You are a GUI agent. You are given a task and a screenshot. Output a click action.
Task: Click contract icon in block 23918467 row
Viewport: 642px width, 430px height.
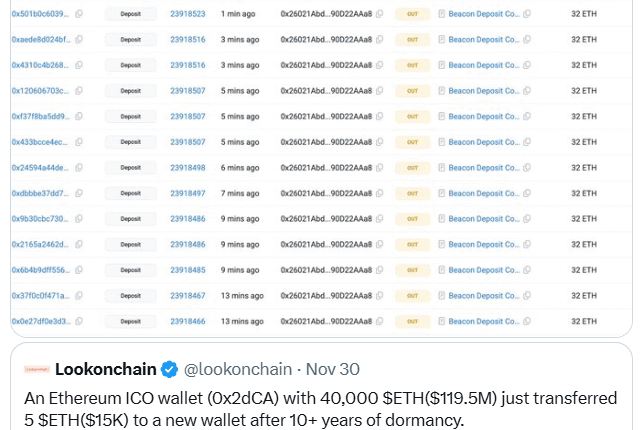tap(442, 296)
